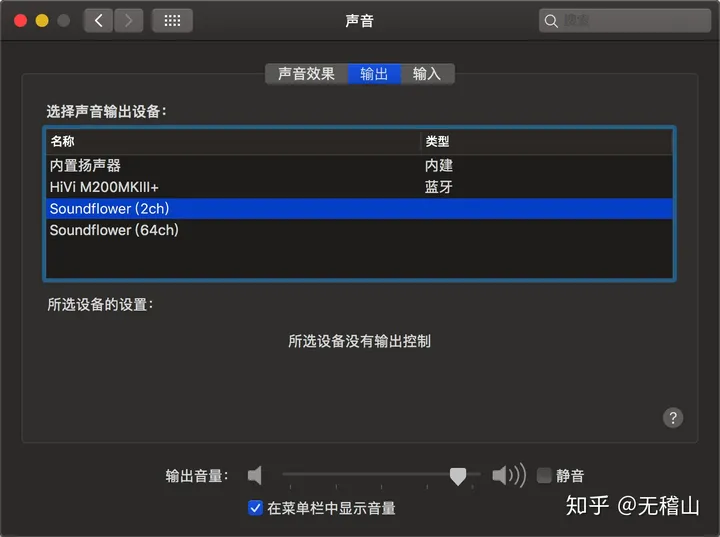Viewport: 720px width, 537px height.
Task: Show all preferences via grid icon
Action: [x=172, y=21]
